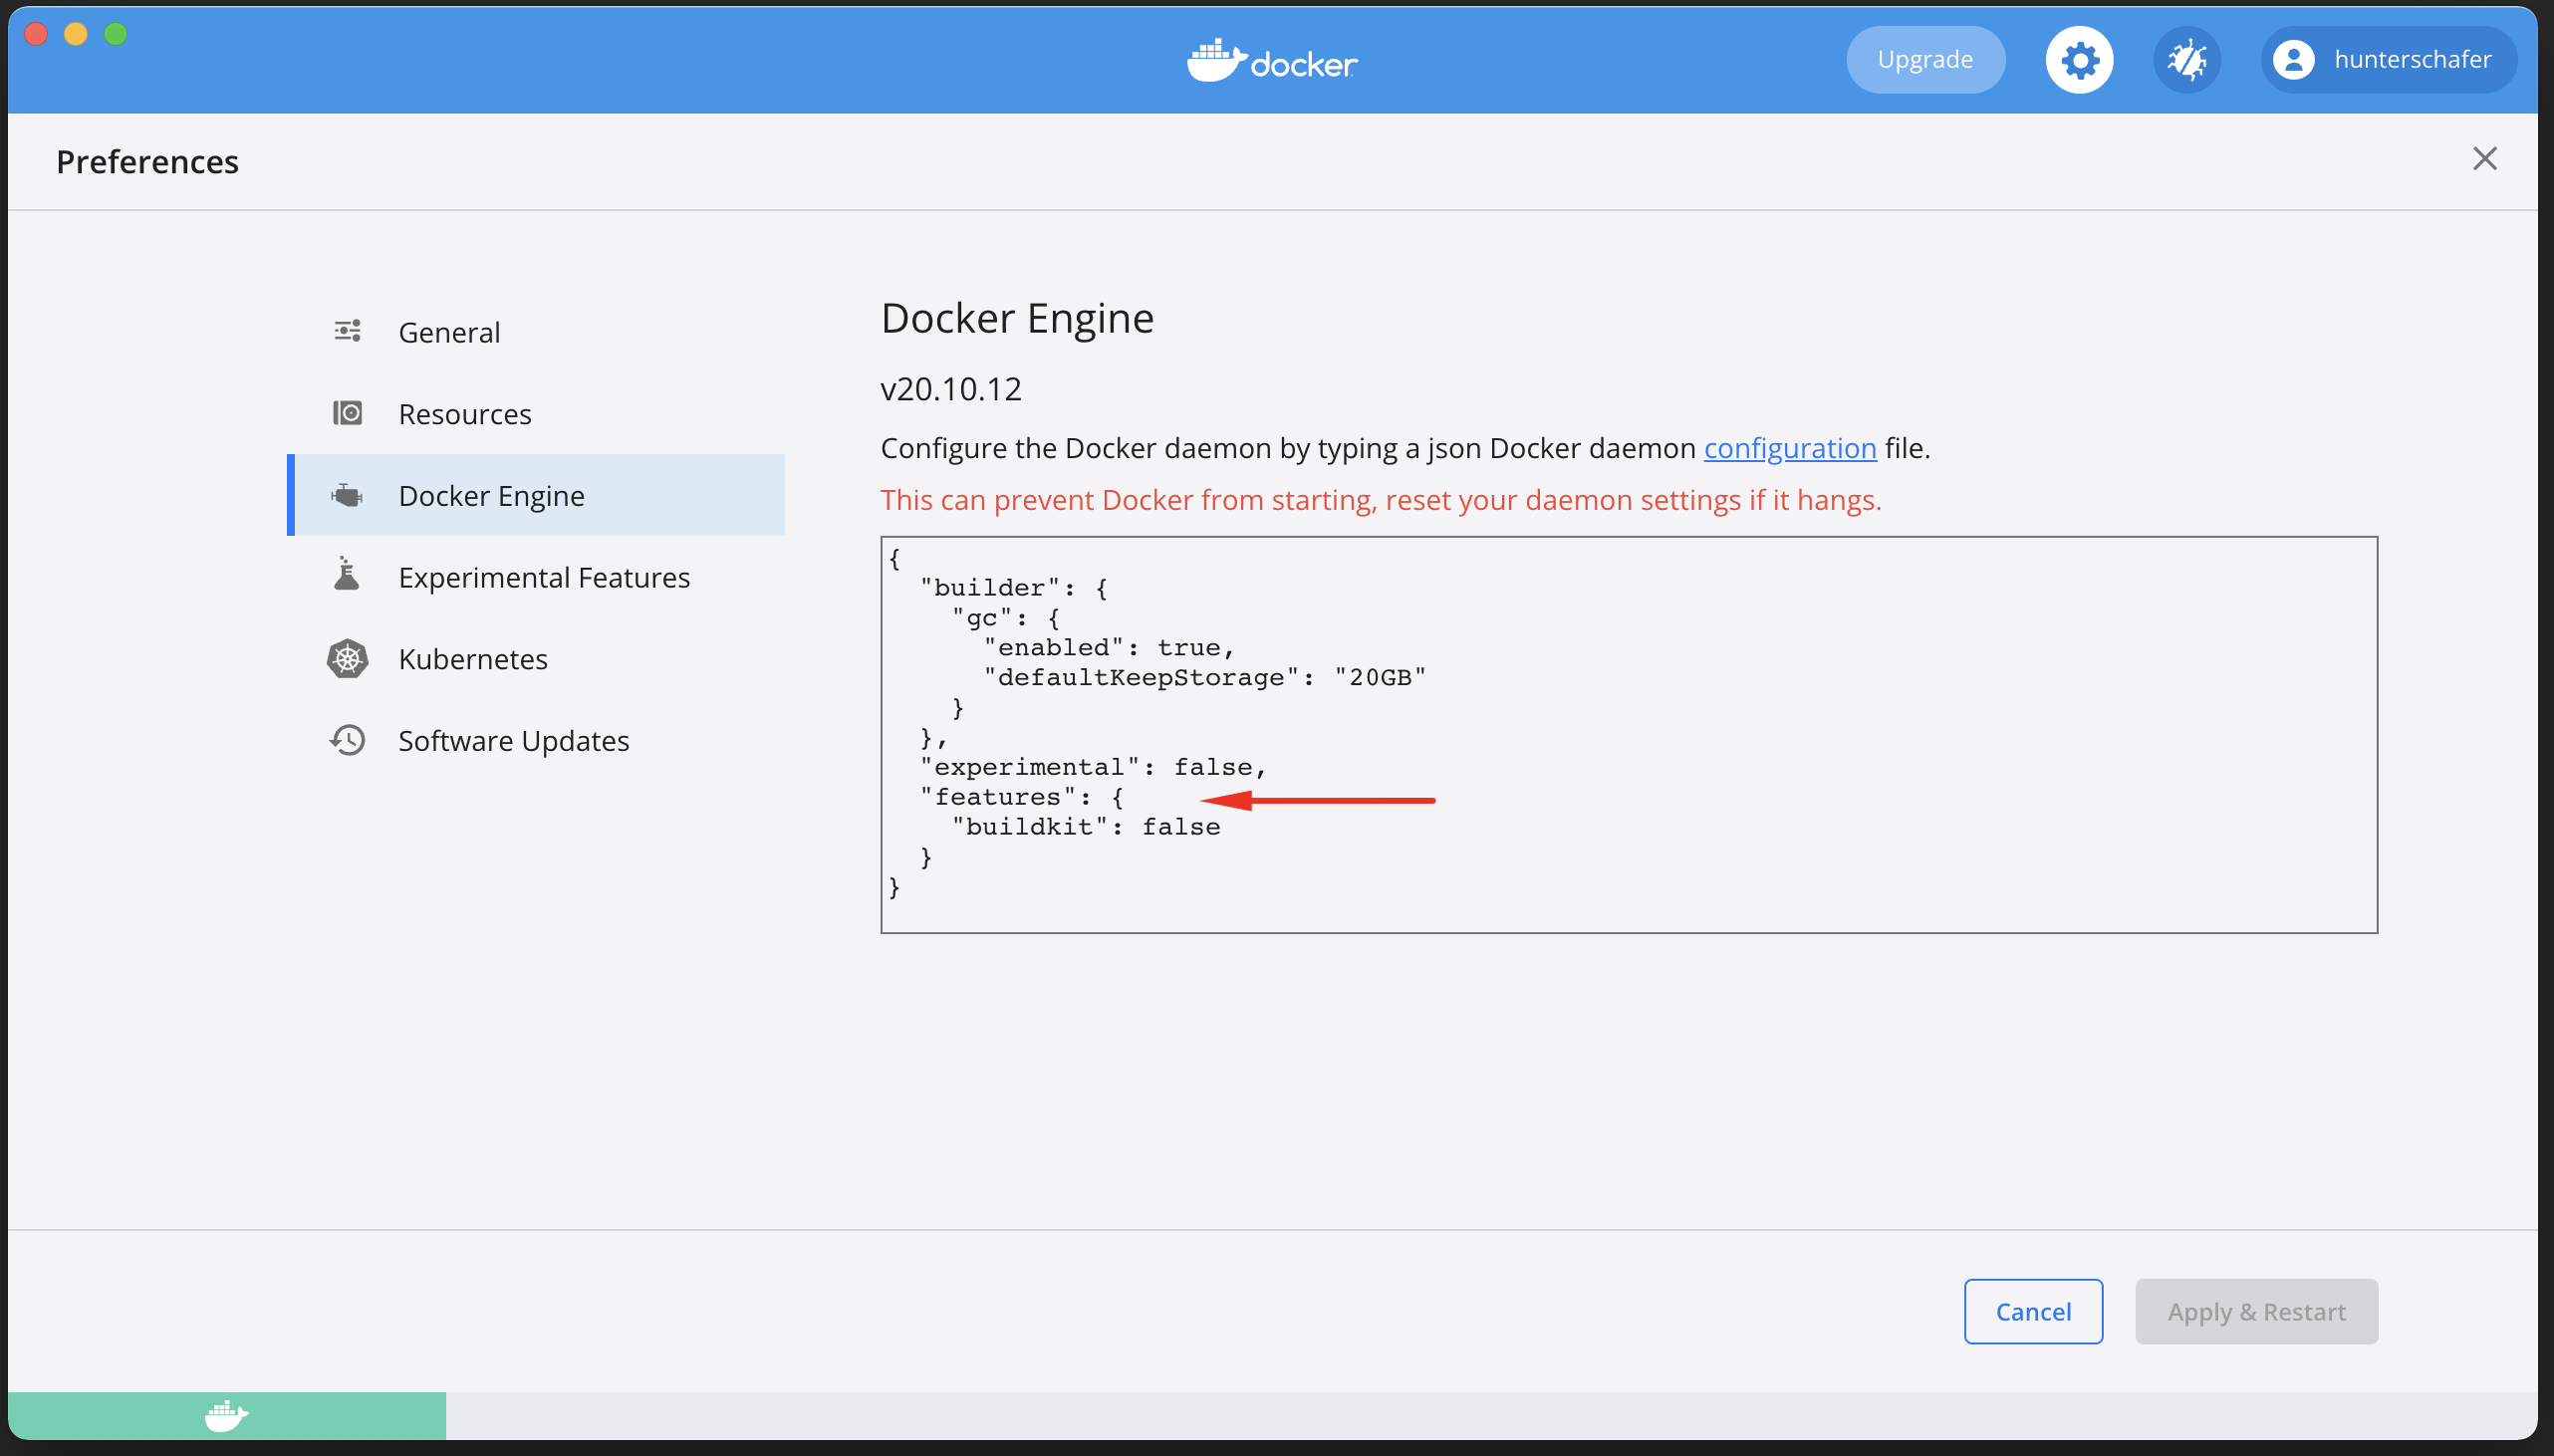2554x1456 pixels.
Task: Click the Experimental Features flask icon
Action: coord(347,574)
